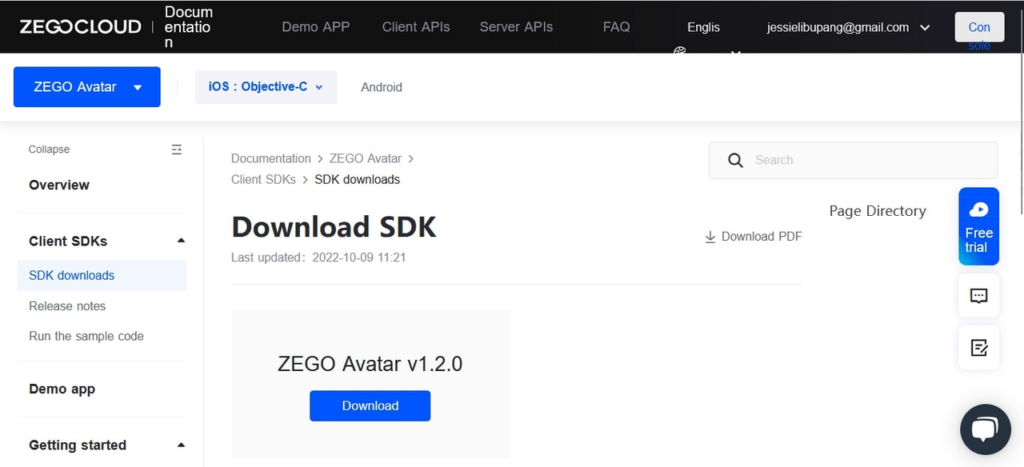This screenshot has width=1024, height=467.
Task: Open Release notes in the sidebar
Action: point(67,306)
